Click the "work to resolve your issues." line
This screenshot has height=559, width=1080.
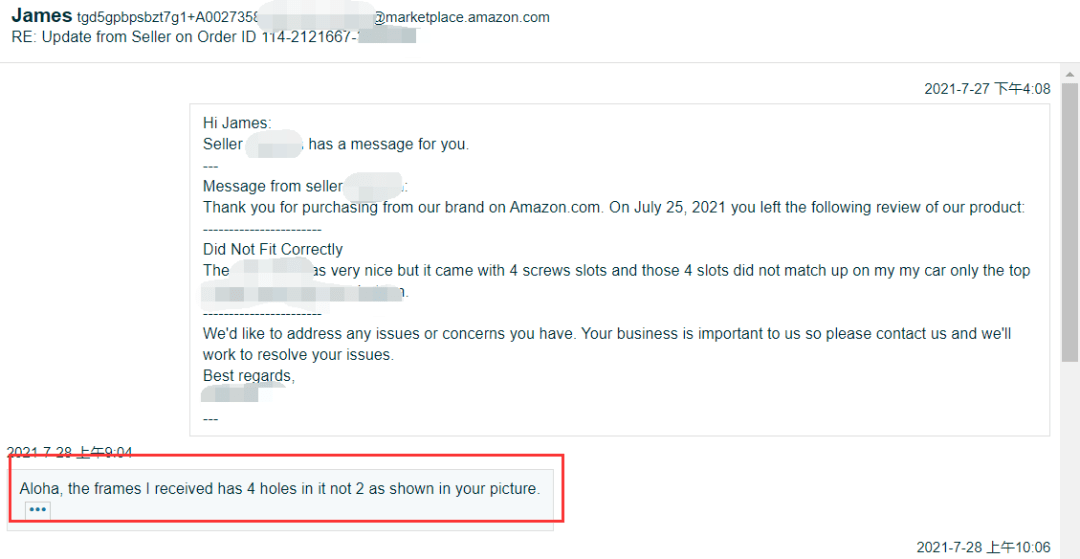[298, 354]
